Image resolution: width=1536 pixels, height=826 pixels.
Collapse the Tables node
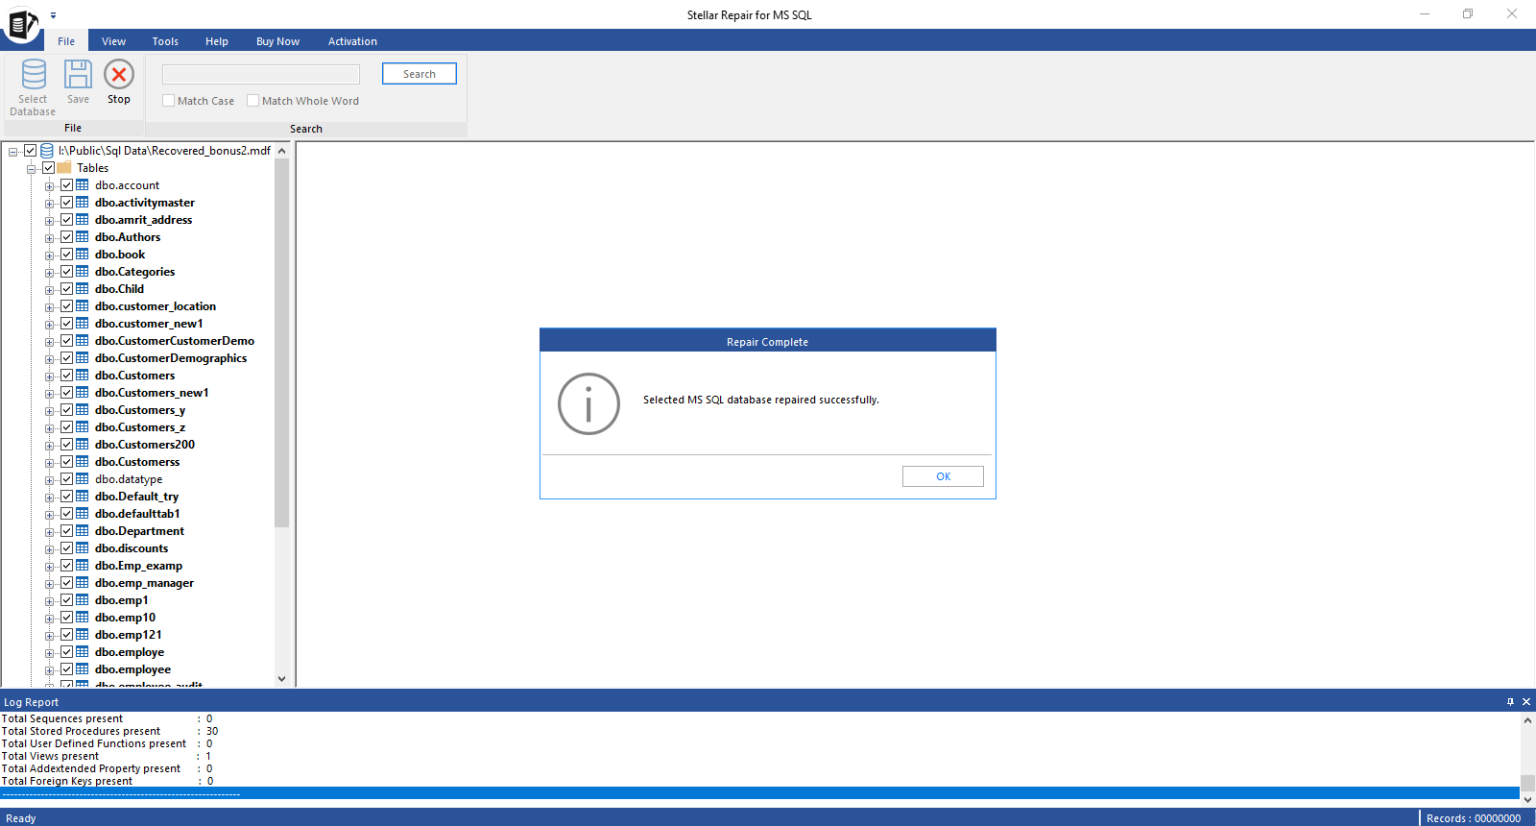[x=31, y=167]
